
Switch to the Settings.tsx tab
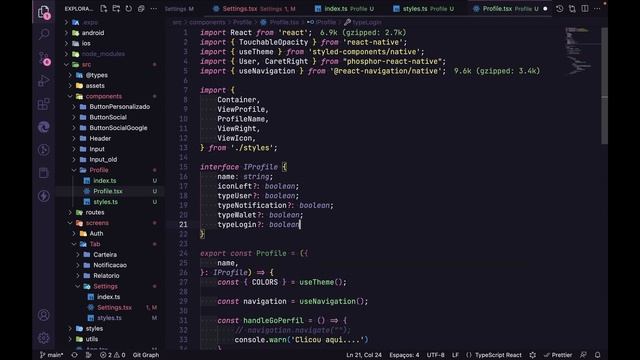click(255, 9)
